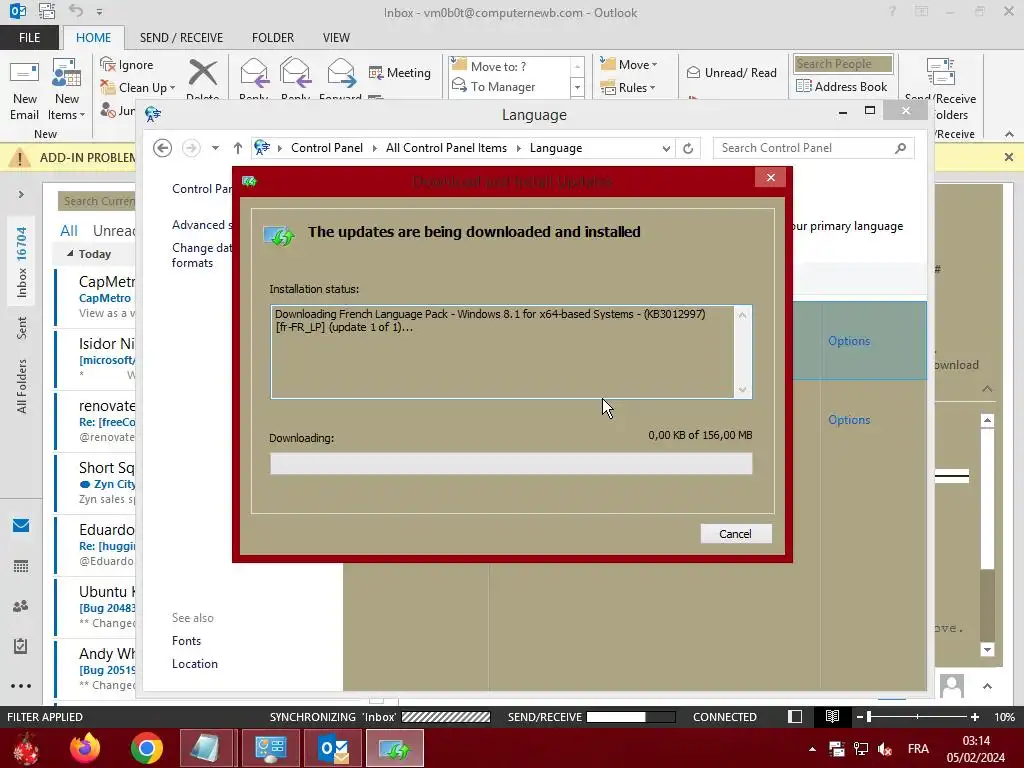Click the zoom in plus button

[x=975, y=716]
